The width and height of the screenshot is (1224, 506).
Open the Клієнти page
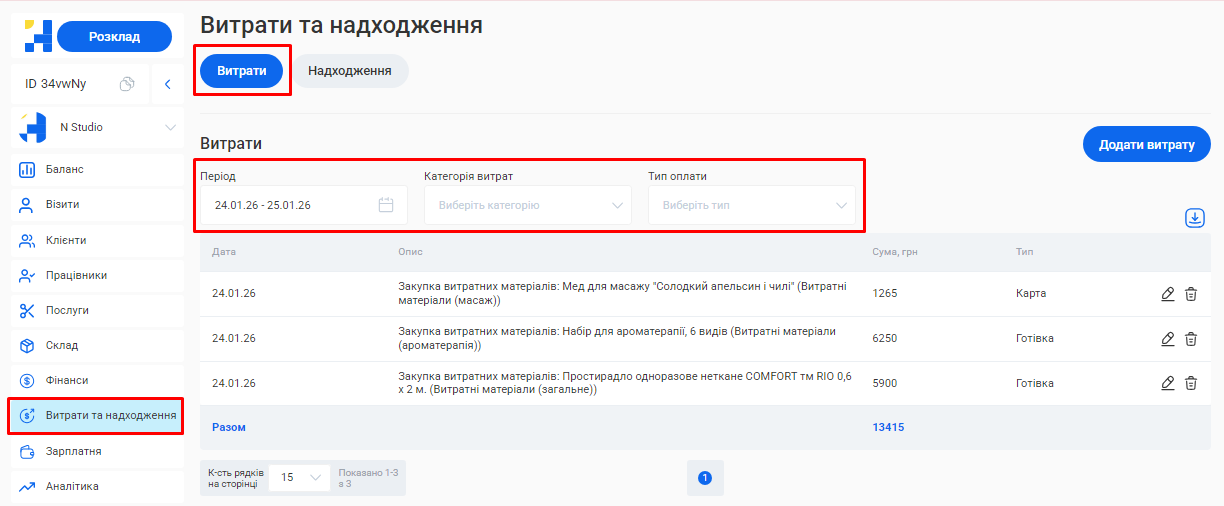tap(97, 240)
